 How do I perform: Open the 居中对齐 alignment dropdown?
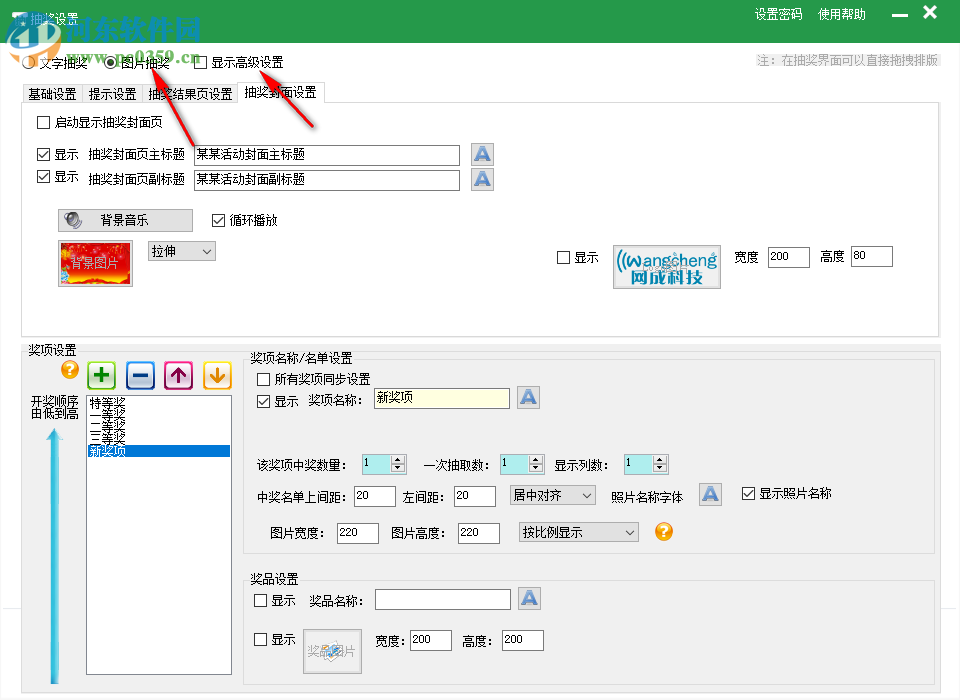click(x=553, y=495)
